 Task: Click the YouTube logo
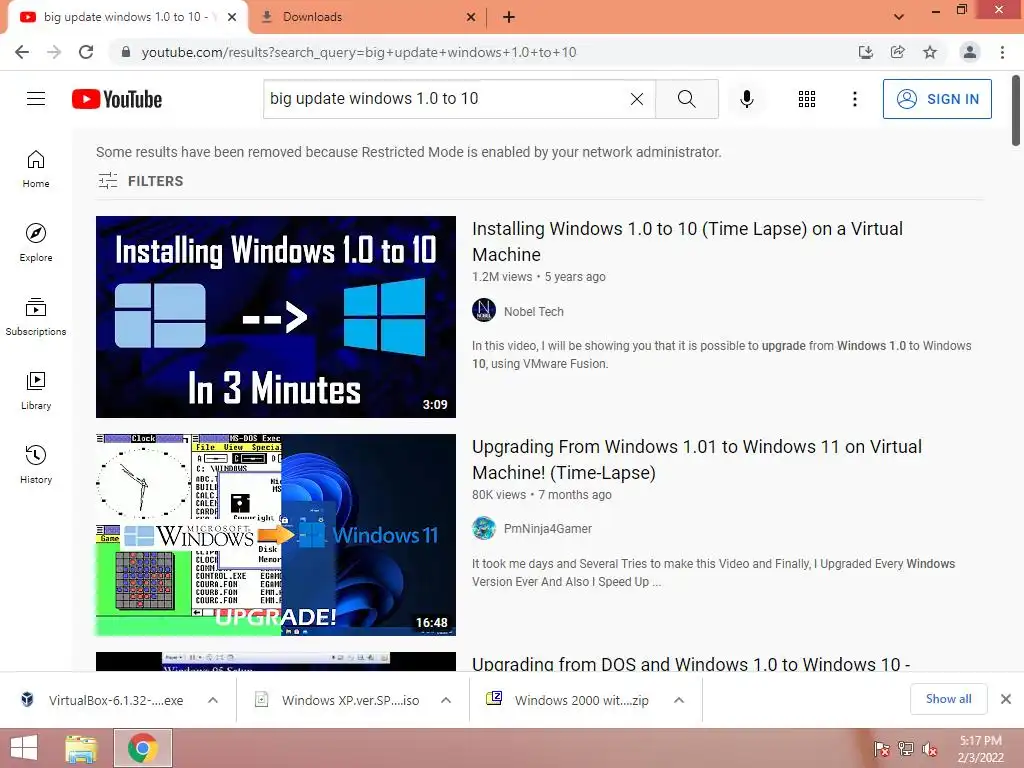tap(117, 99)
